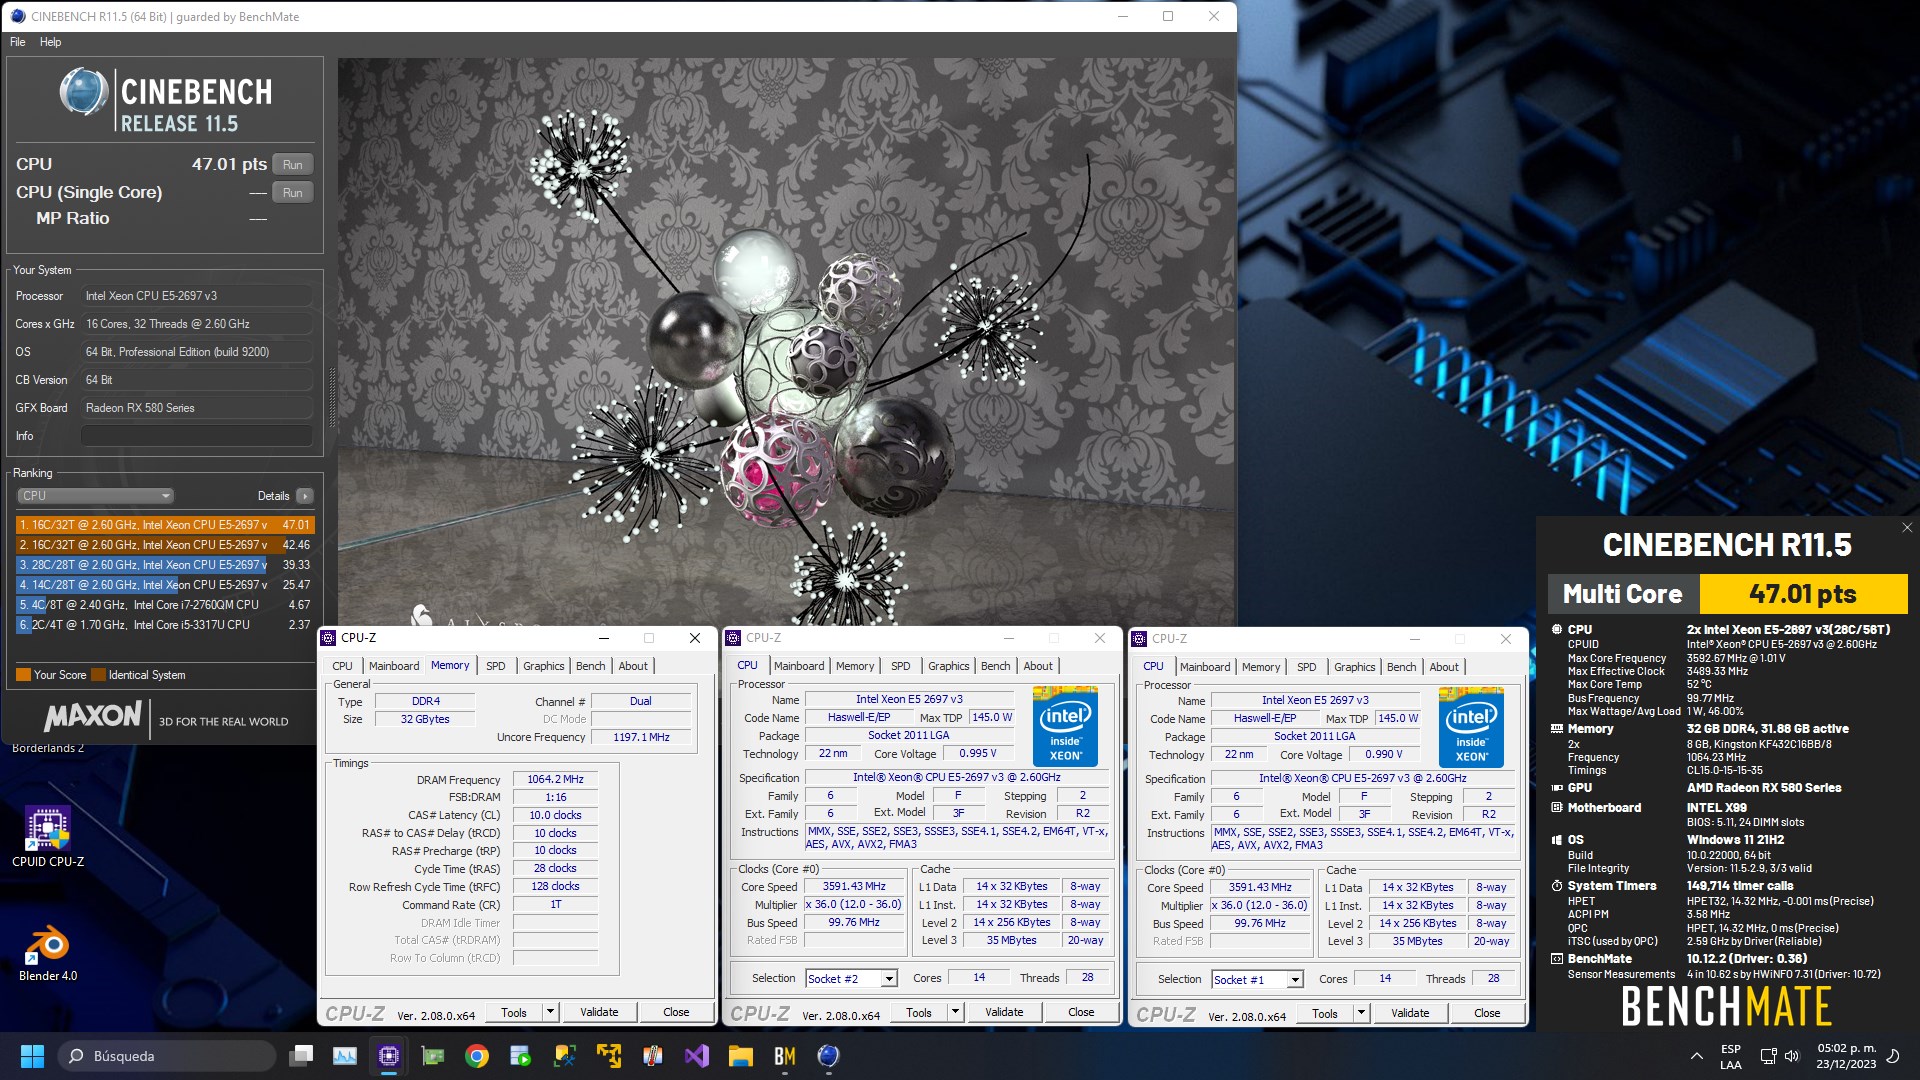Launch Visual Studio from the taskbar
1920x1080 pixels.
(x=697, y=1056)
